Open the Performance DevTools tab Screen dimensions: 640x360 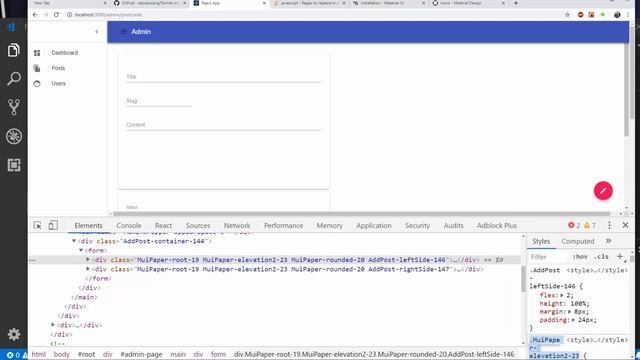(283, 225)
